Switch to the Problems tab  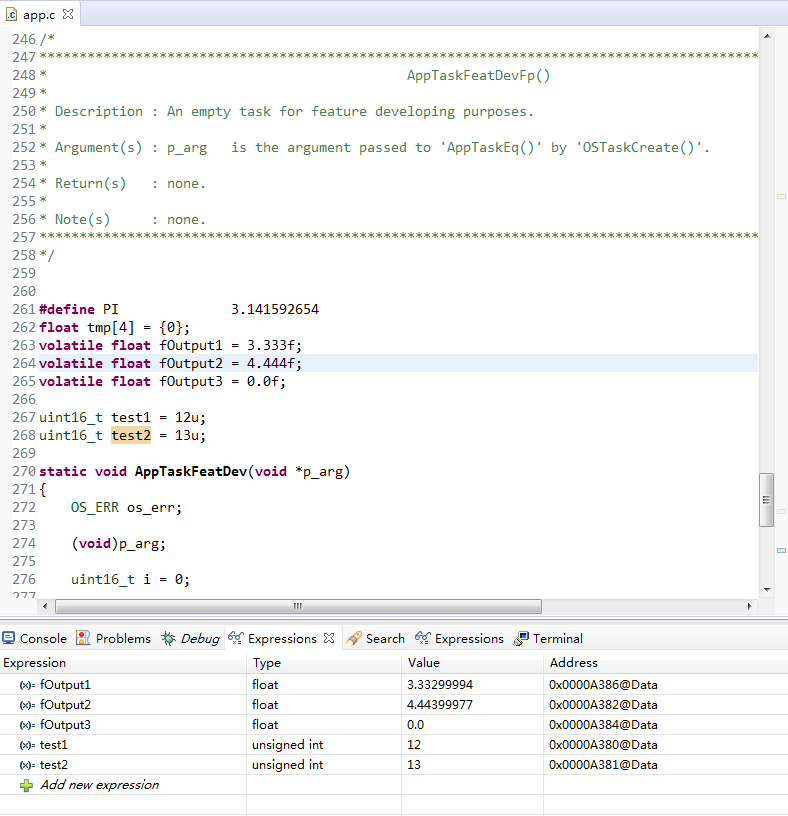coord(114,639)
